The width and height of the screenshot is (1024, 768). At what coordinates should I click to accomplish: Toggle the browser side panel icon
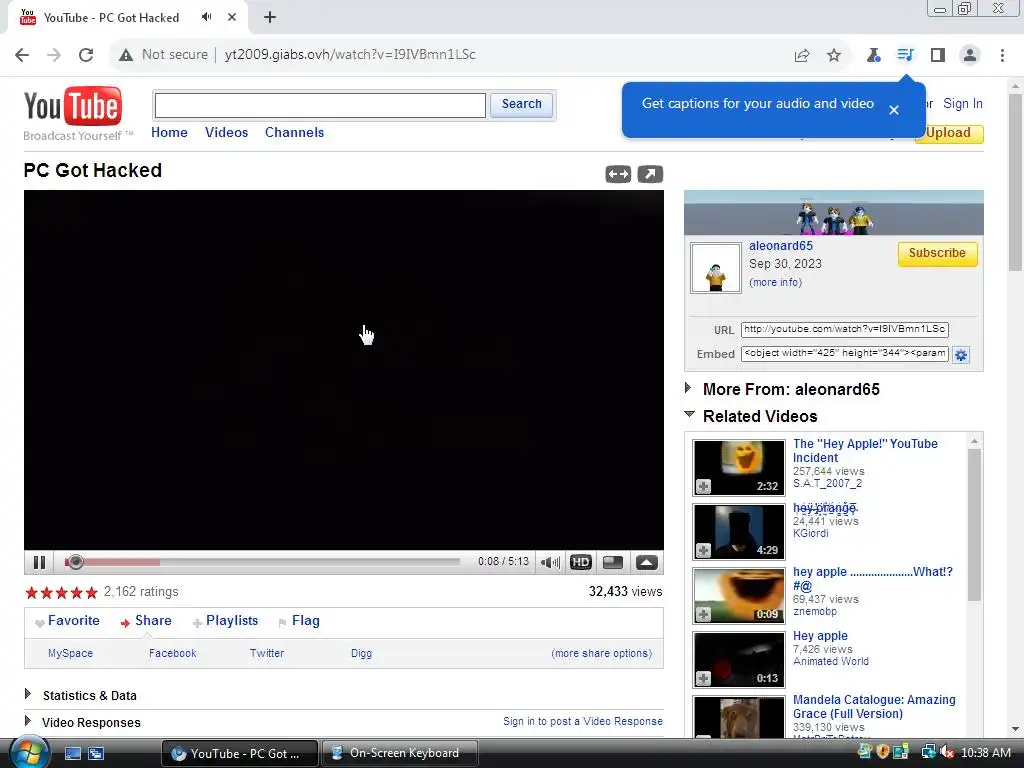[938, 56]
